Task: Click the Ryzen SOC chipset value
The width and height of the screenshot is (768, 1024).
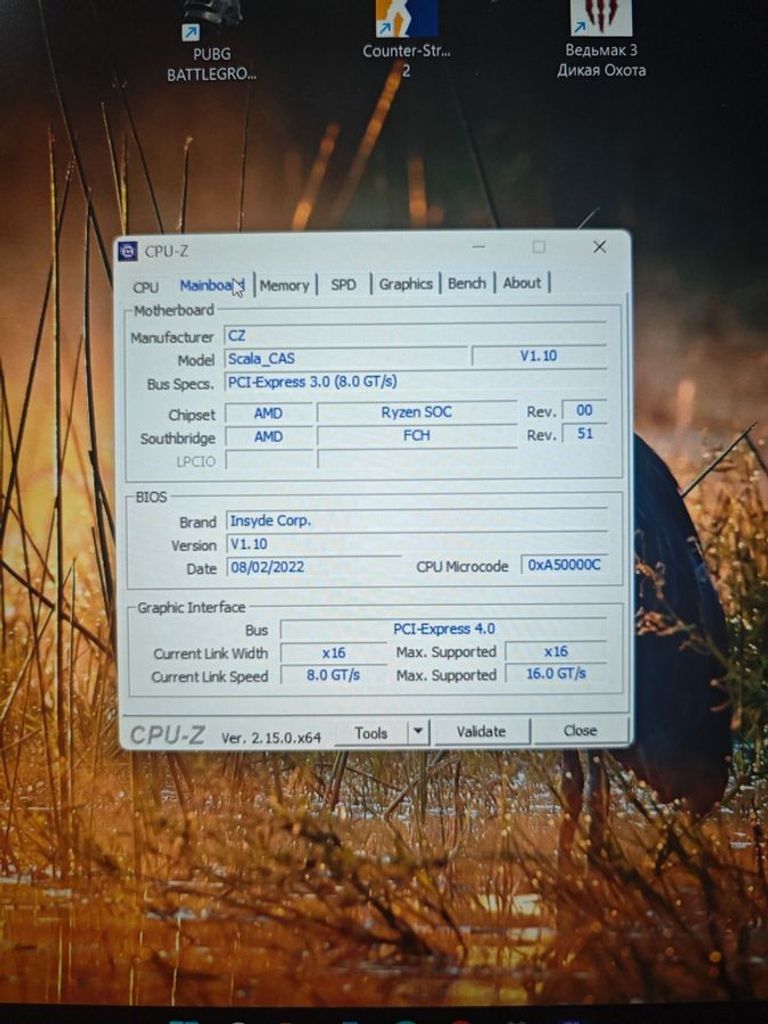Action: (417, 412)
